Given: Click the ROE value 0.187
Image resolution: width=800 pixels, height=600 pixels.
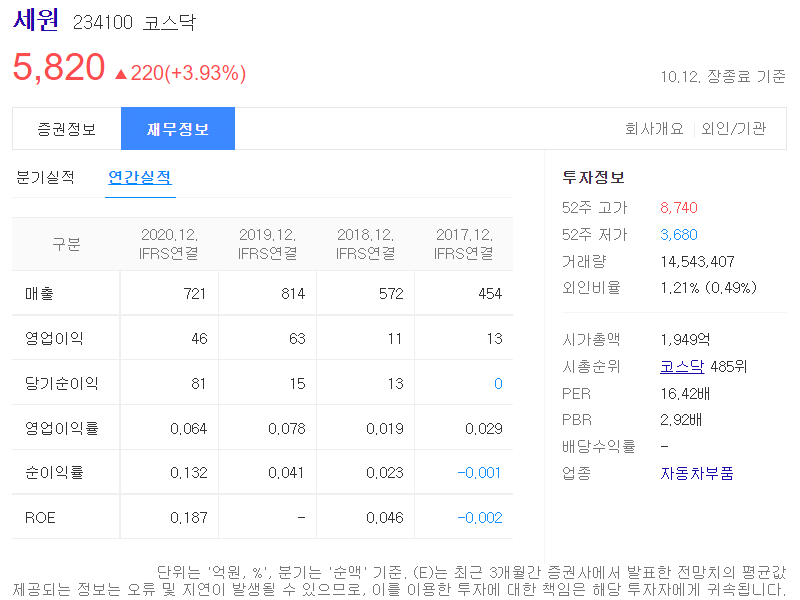Looking at the screenshot, I should [188, 518].
